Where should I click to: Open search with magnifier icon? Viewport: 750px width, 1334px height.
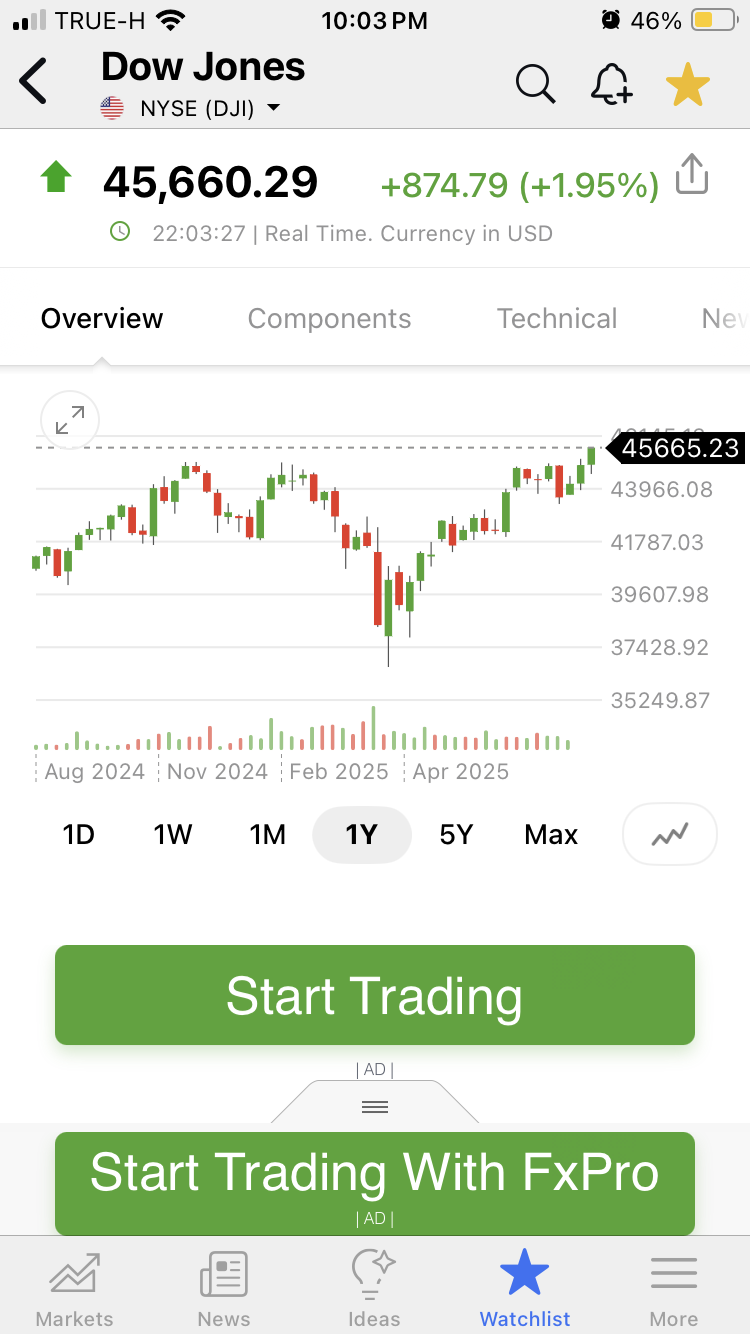pos(535,83)
